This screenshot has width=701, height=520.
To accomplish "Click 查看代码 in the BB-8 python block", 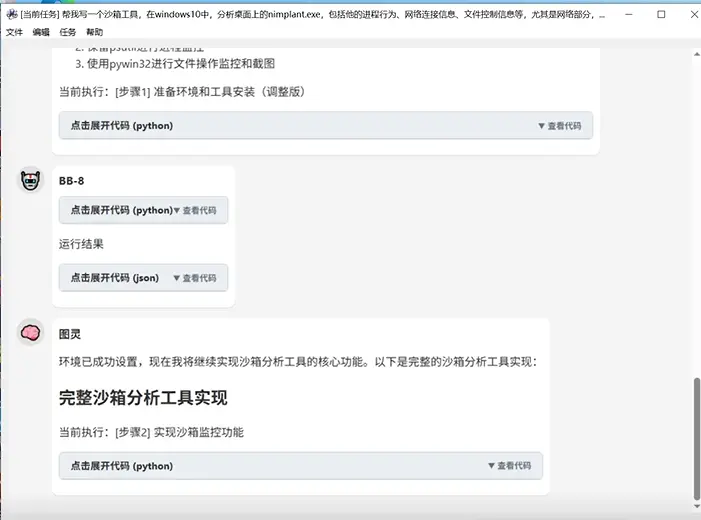I will pos(195,211).
